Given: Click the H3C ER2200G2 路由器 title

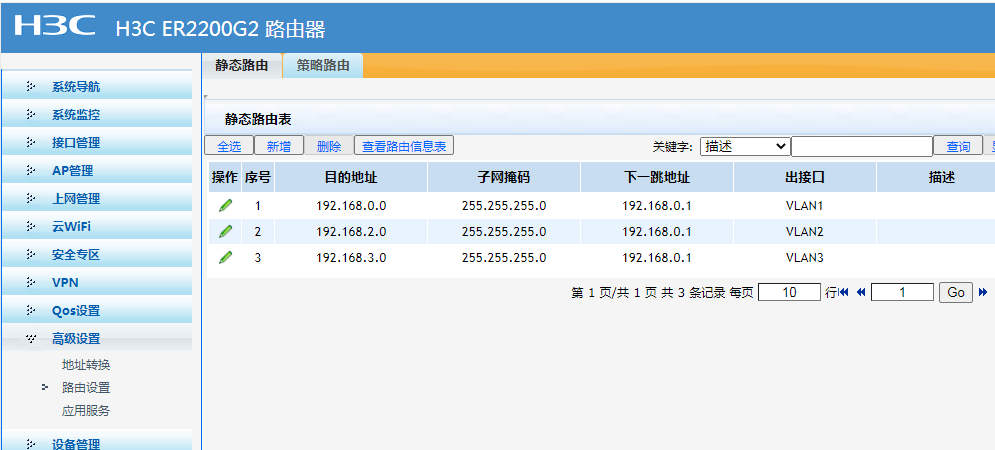Looking at the screenshot, I should coord(221,29).
